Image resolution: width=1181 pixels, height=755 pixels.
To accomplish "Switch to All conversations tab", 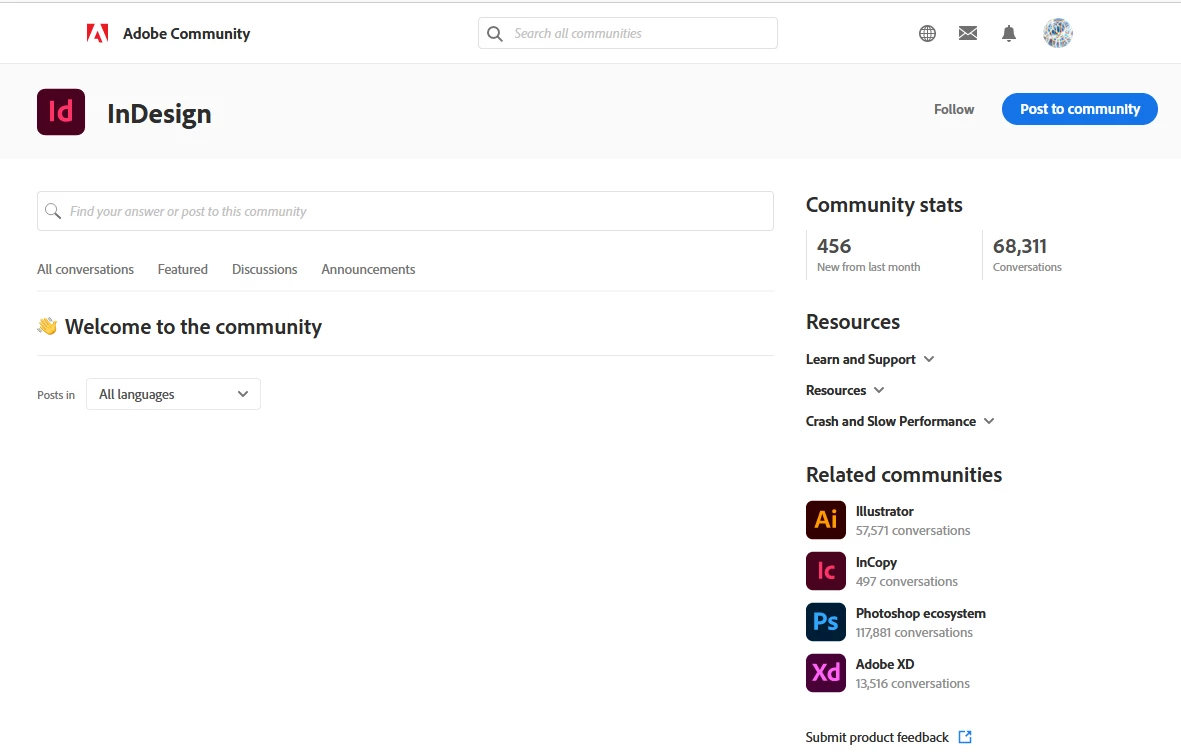I will tap(85, 269).
